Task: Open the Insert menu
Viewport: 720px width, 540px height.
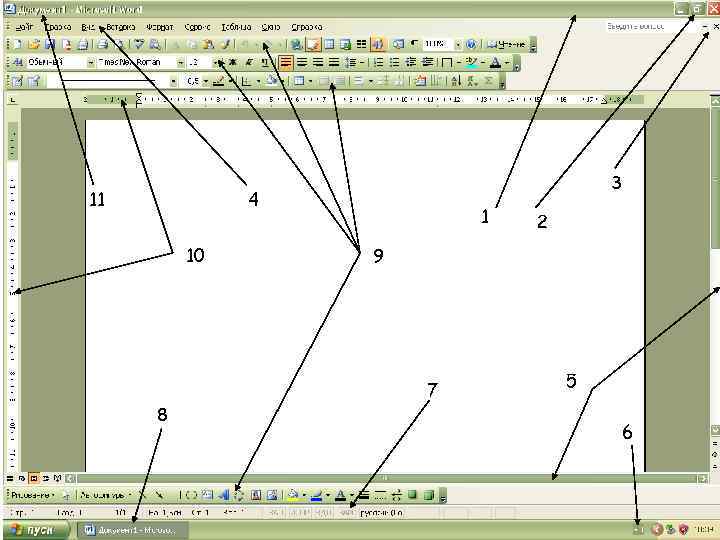Action: (x=121, y=27)
